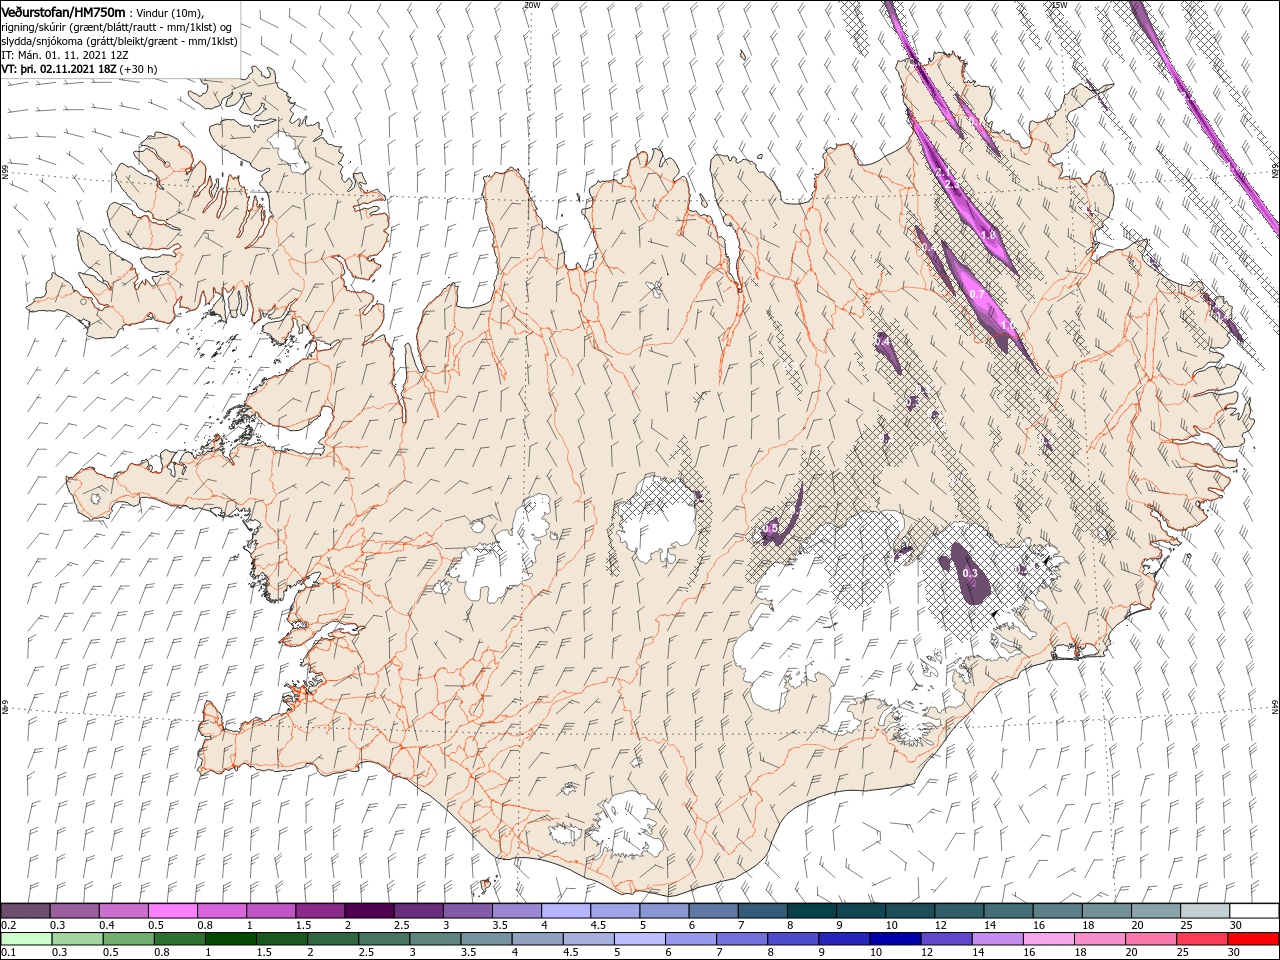Click the '0.1' value at start of bottom legend row

8,953
